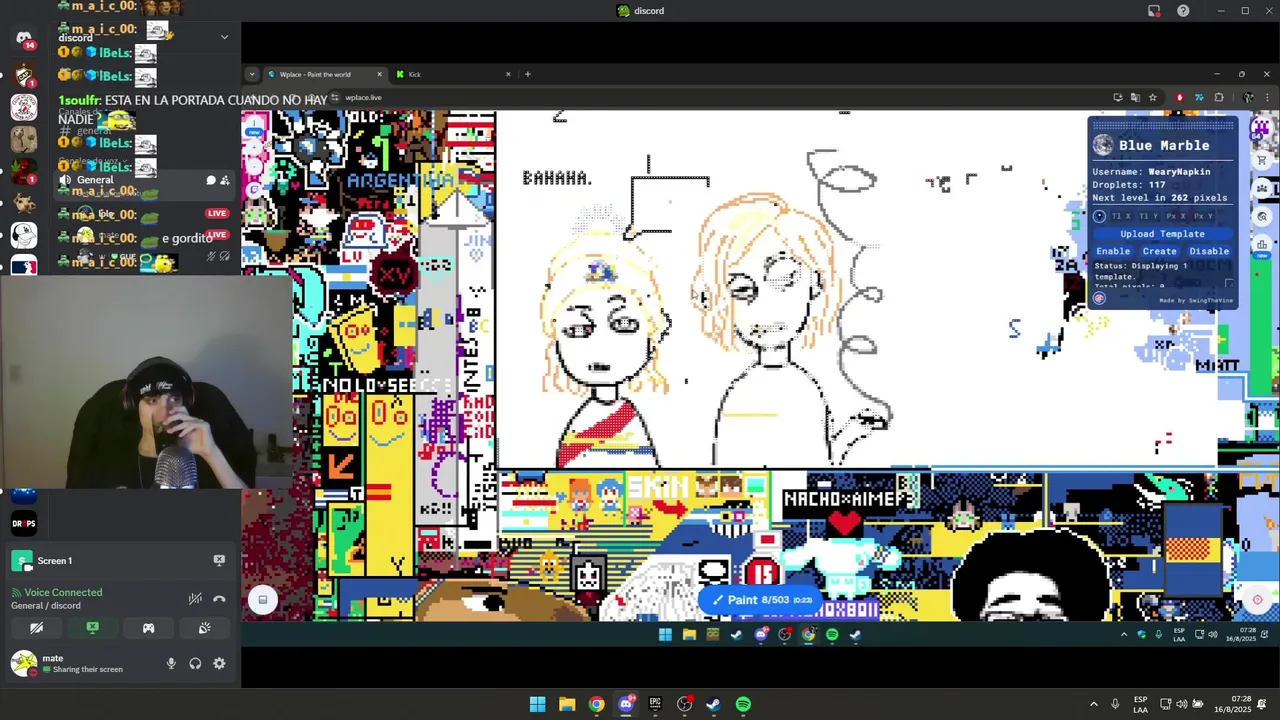This screenshot has height=720, width=1280.
Task: Toggle noise suppression icon beside Voice Connected
Action: [x=195, y=599]
